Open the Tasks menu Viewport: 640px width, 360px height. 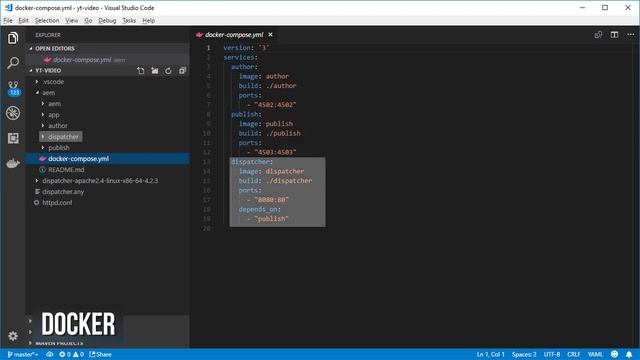[x=129, y=20]
